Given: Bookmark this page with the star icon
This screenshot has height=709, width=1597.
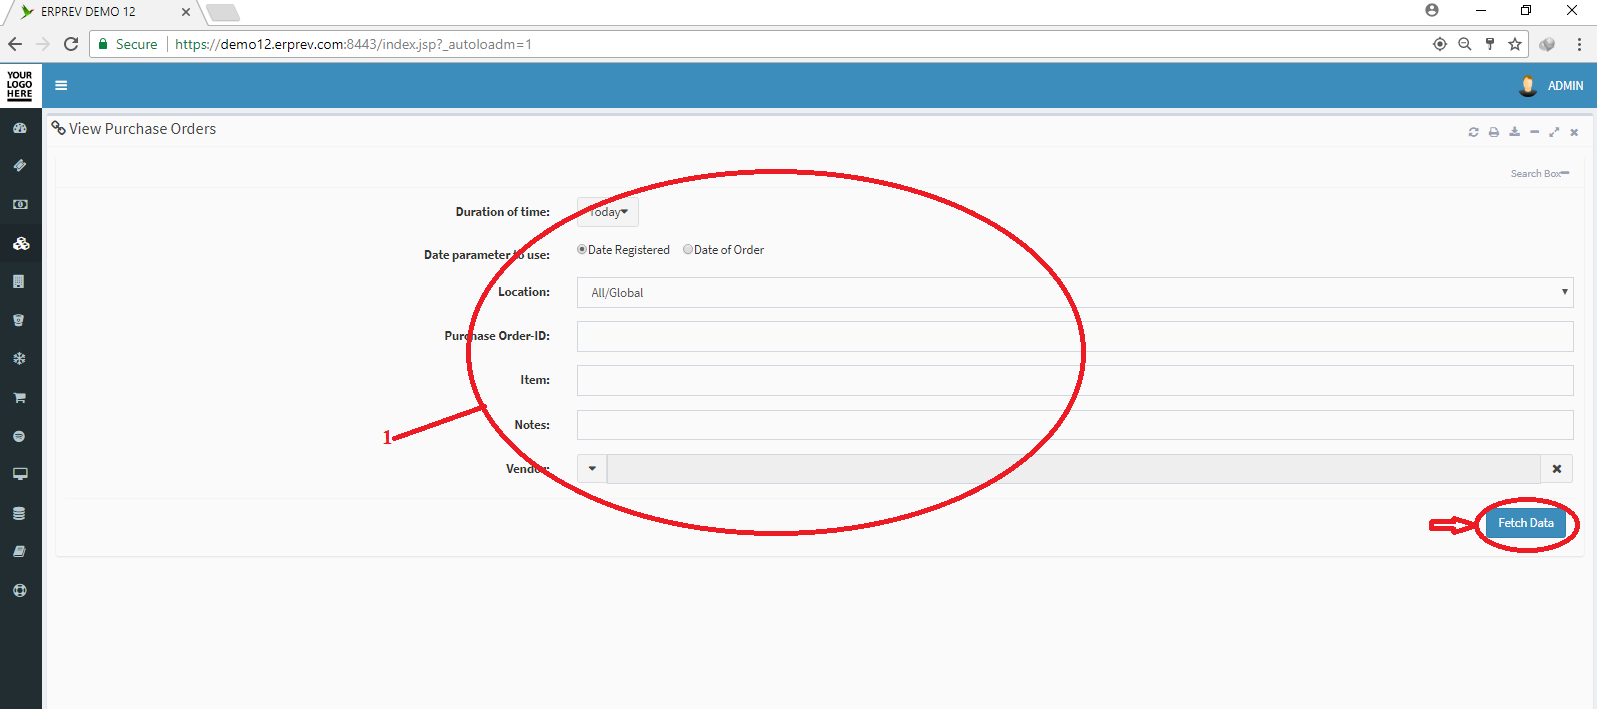Looking at the screenshot, I should [x=1515, y=44].
